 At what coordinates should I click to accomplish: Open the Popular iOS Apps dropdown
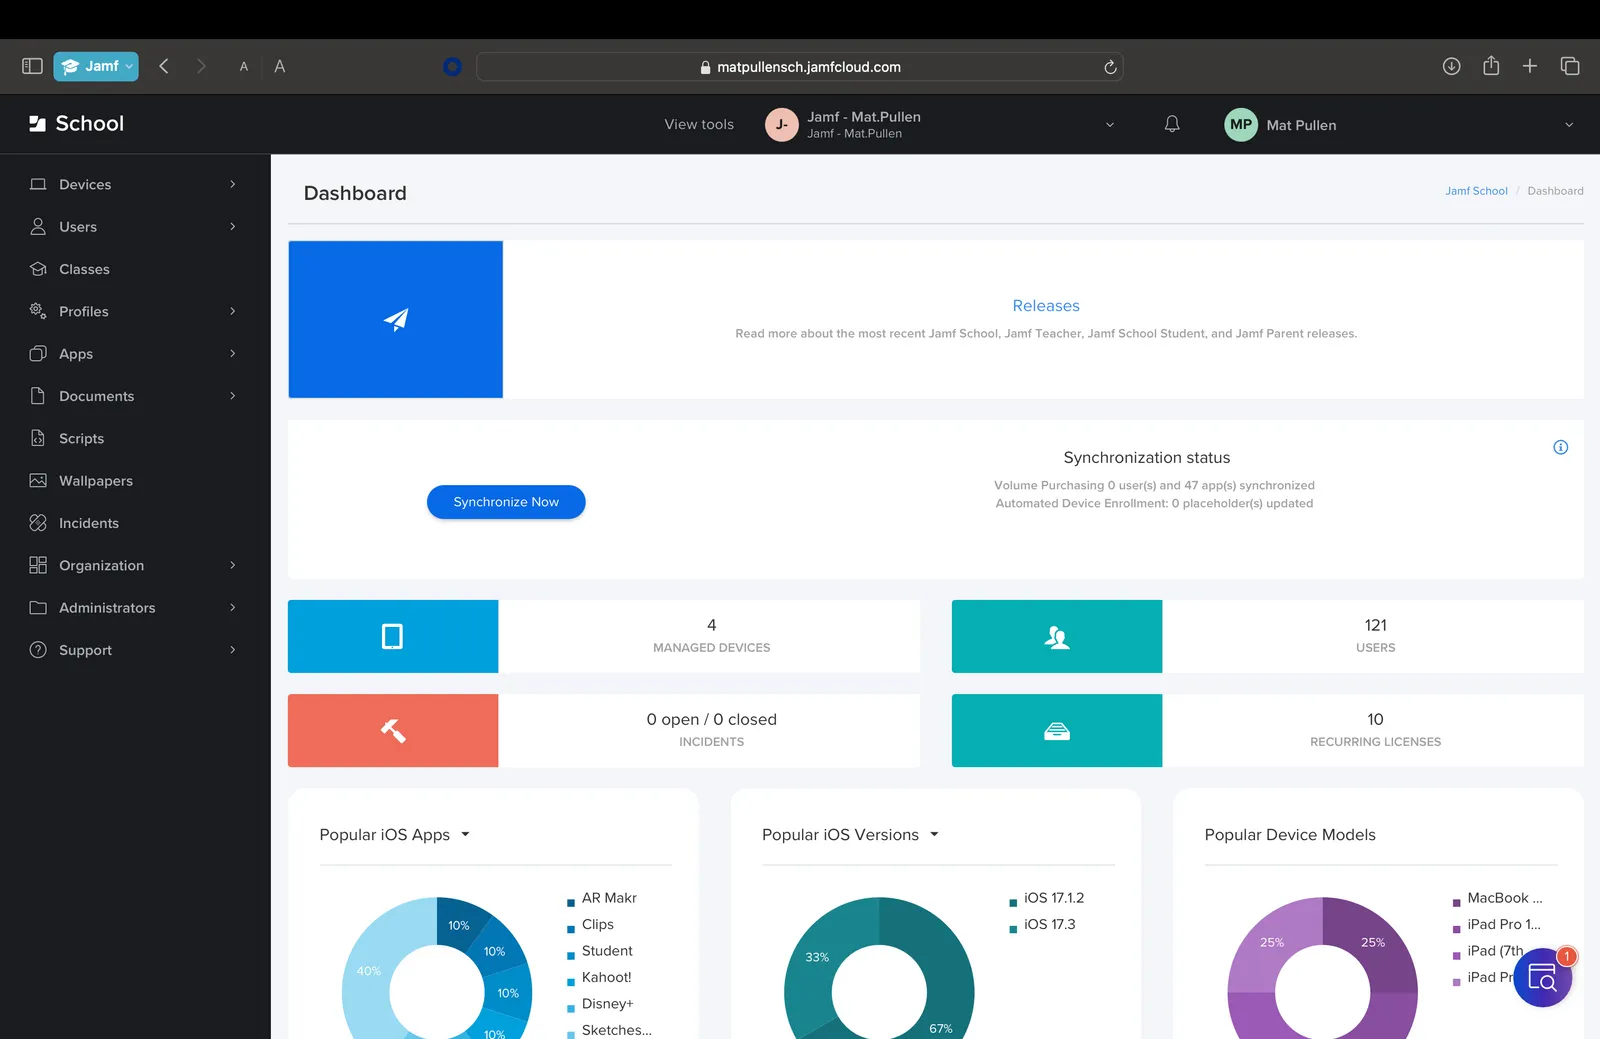(395, 835)
